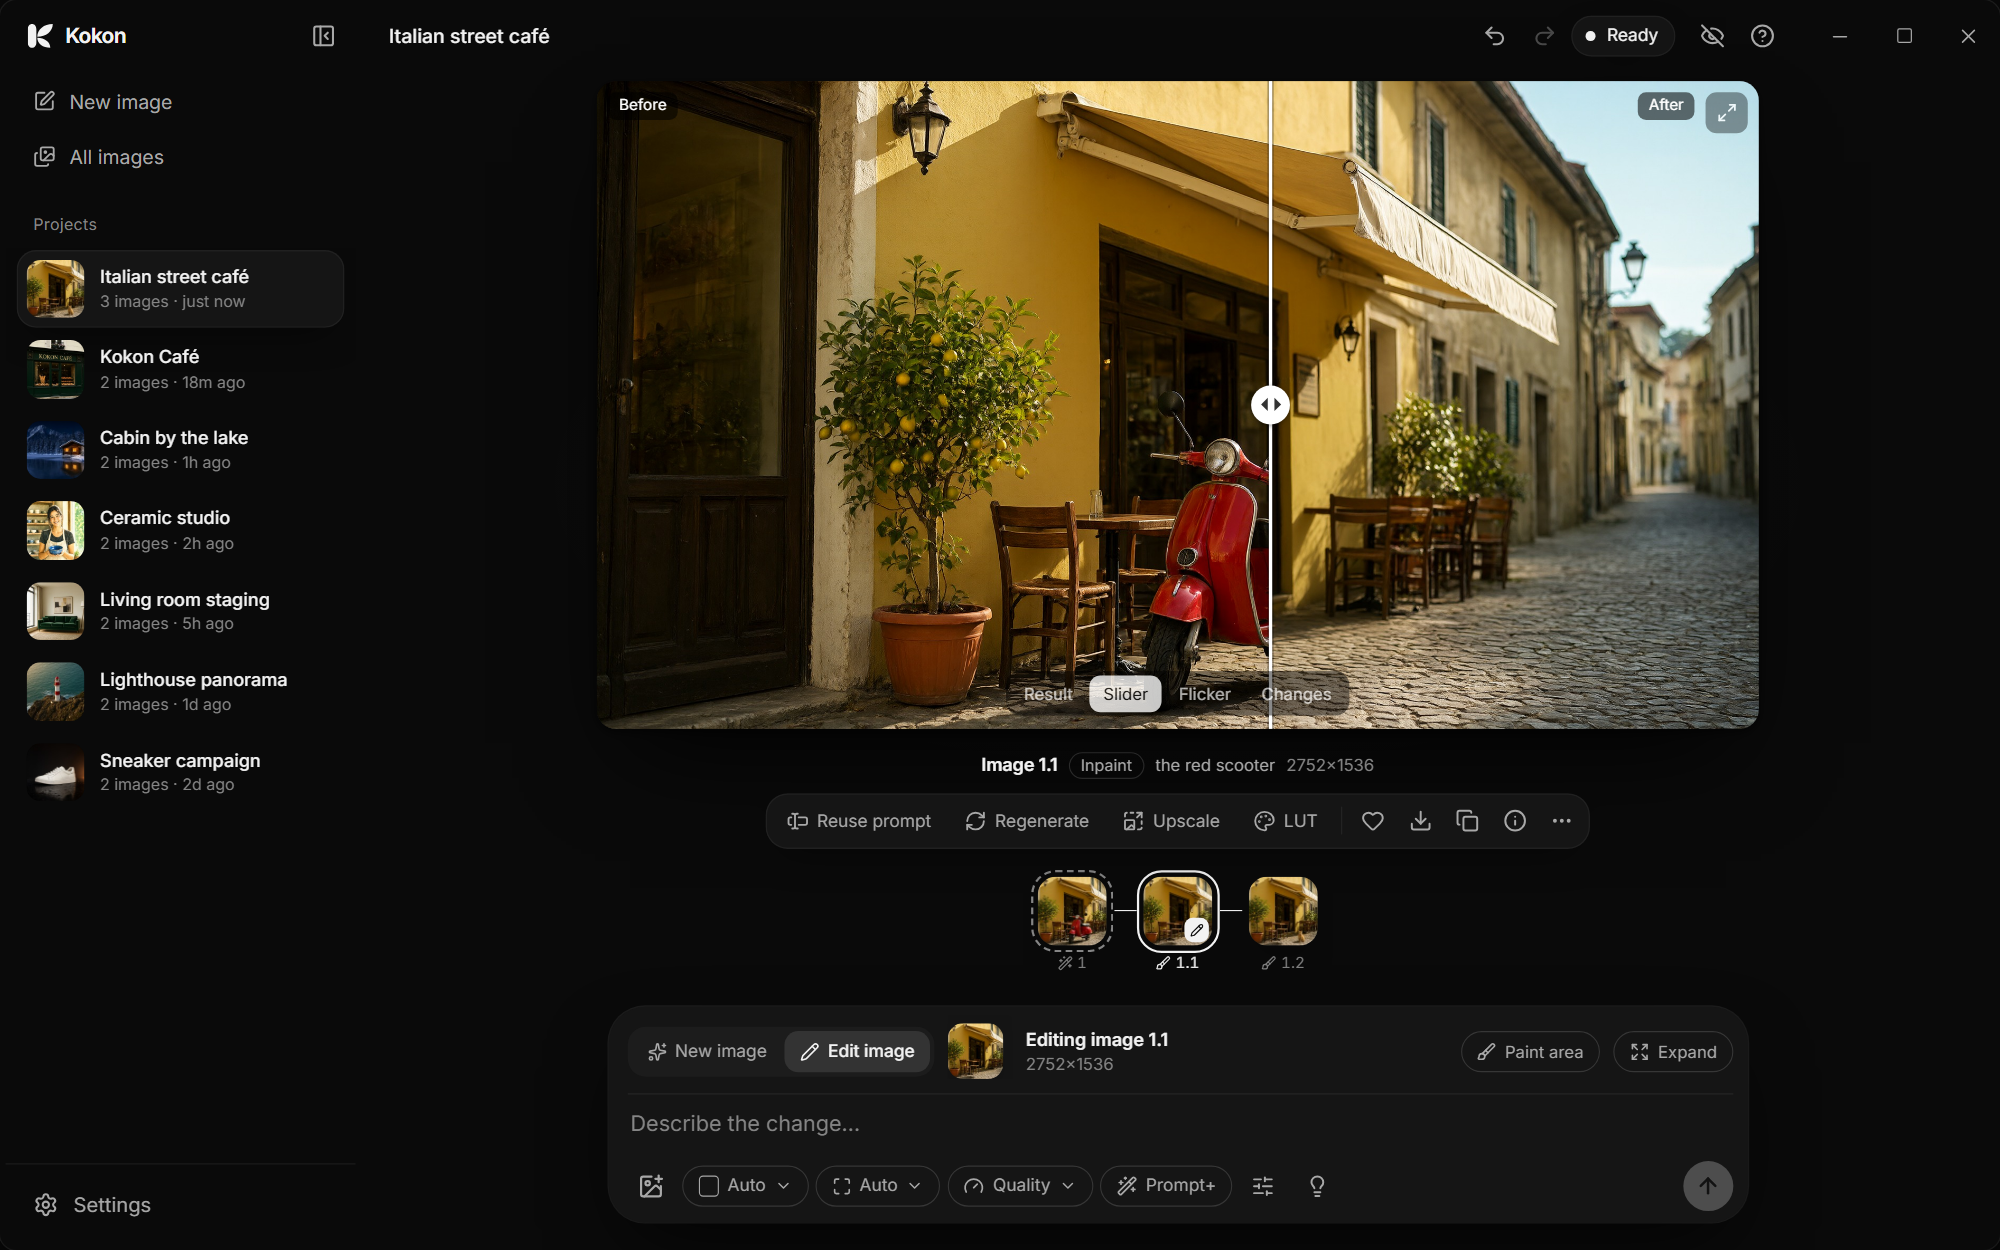
Task: Click the Before label on image
Action: pyautogui.click(x=642, y=105)
